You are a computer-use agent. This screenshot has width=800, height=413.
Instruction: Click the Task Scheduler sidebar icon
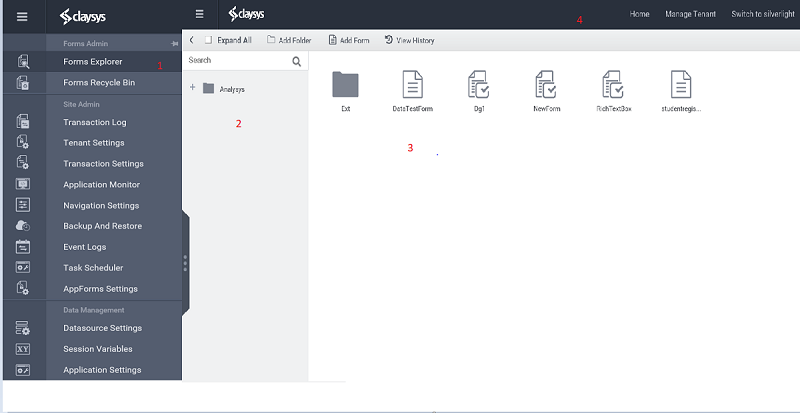pos(23,268)
